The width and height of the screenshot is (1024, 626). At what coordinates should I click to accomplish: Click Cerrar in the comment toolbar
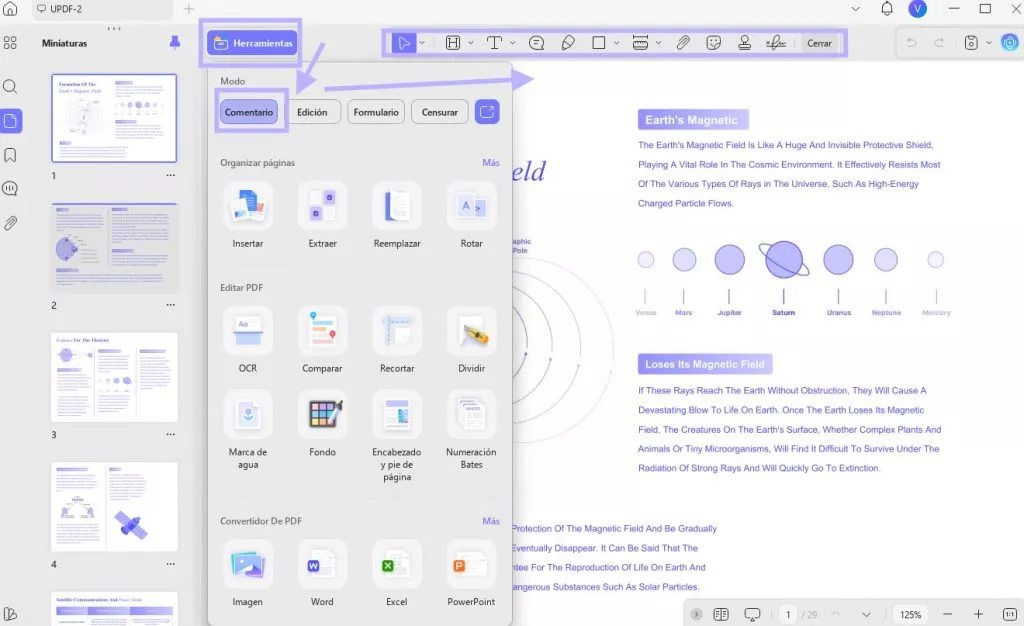point(819,43)
